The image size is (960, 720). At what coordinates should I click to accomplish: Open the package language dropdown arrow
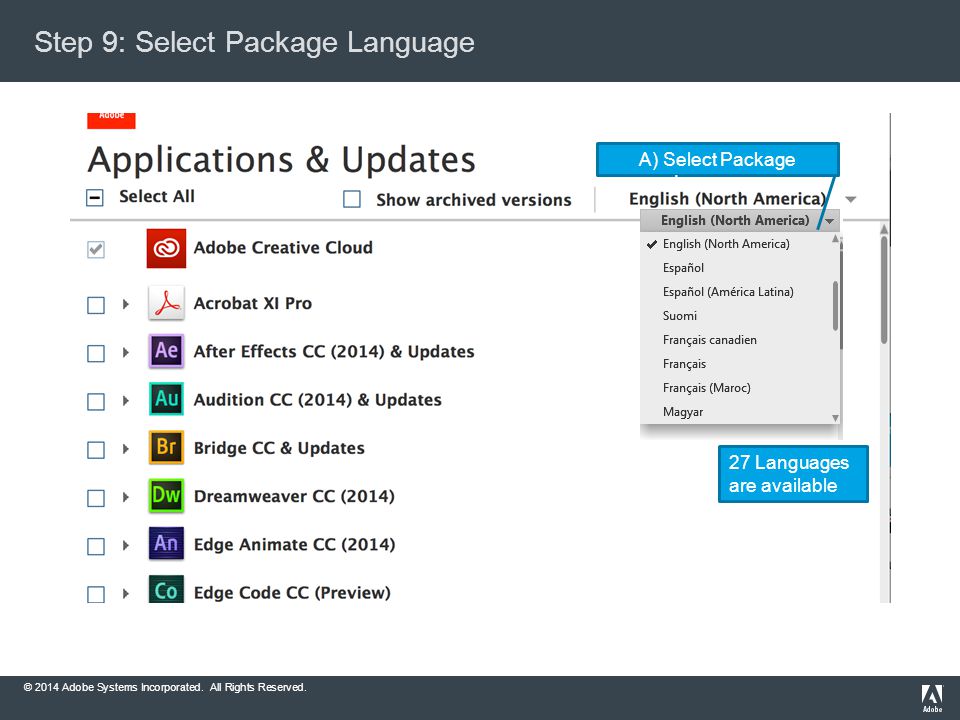850,200
